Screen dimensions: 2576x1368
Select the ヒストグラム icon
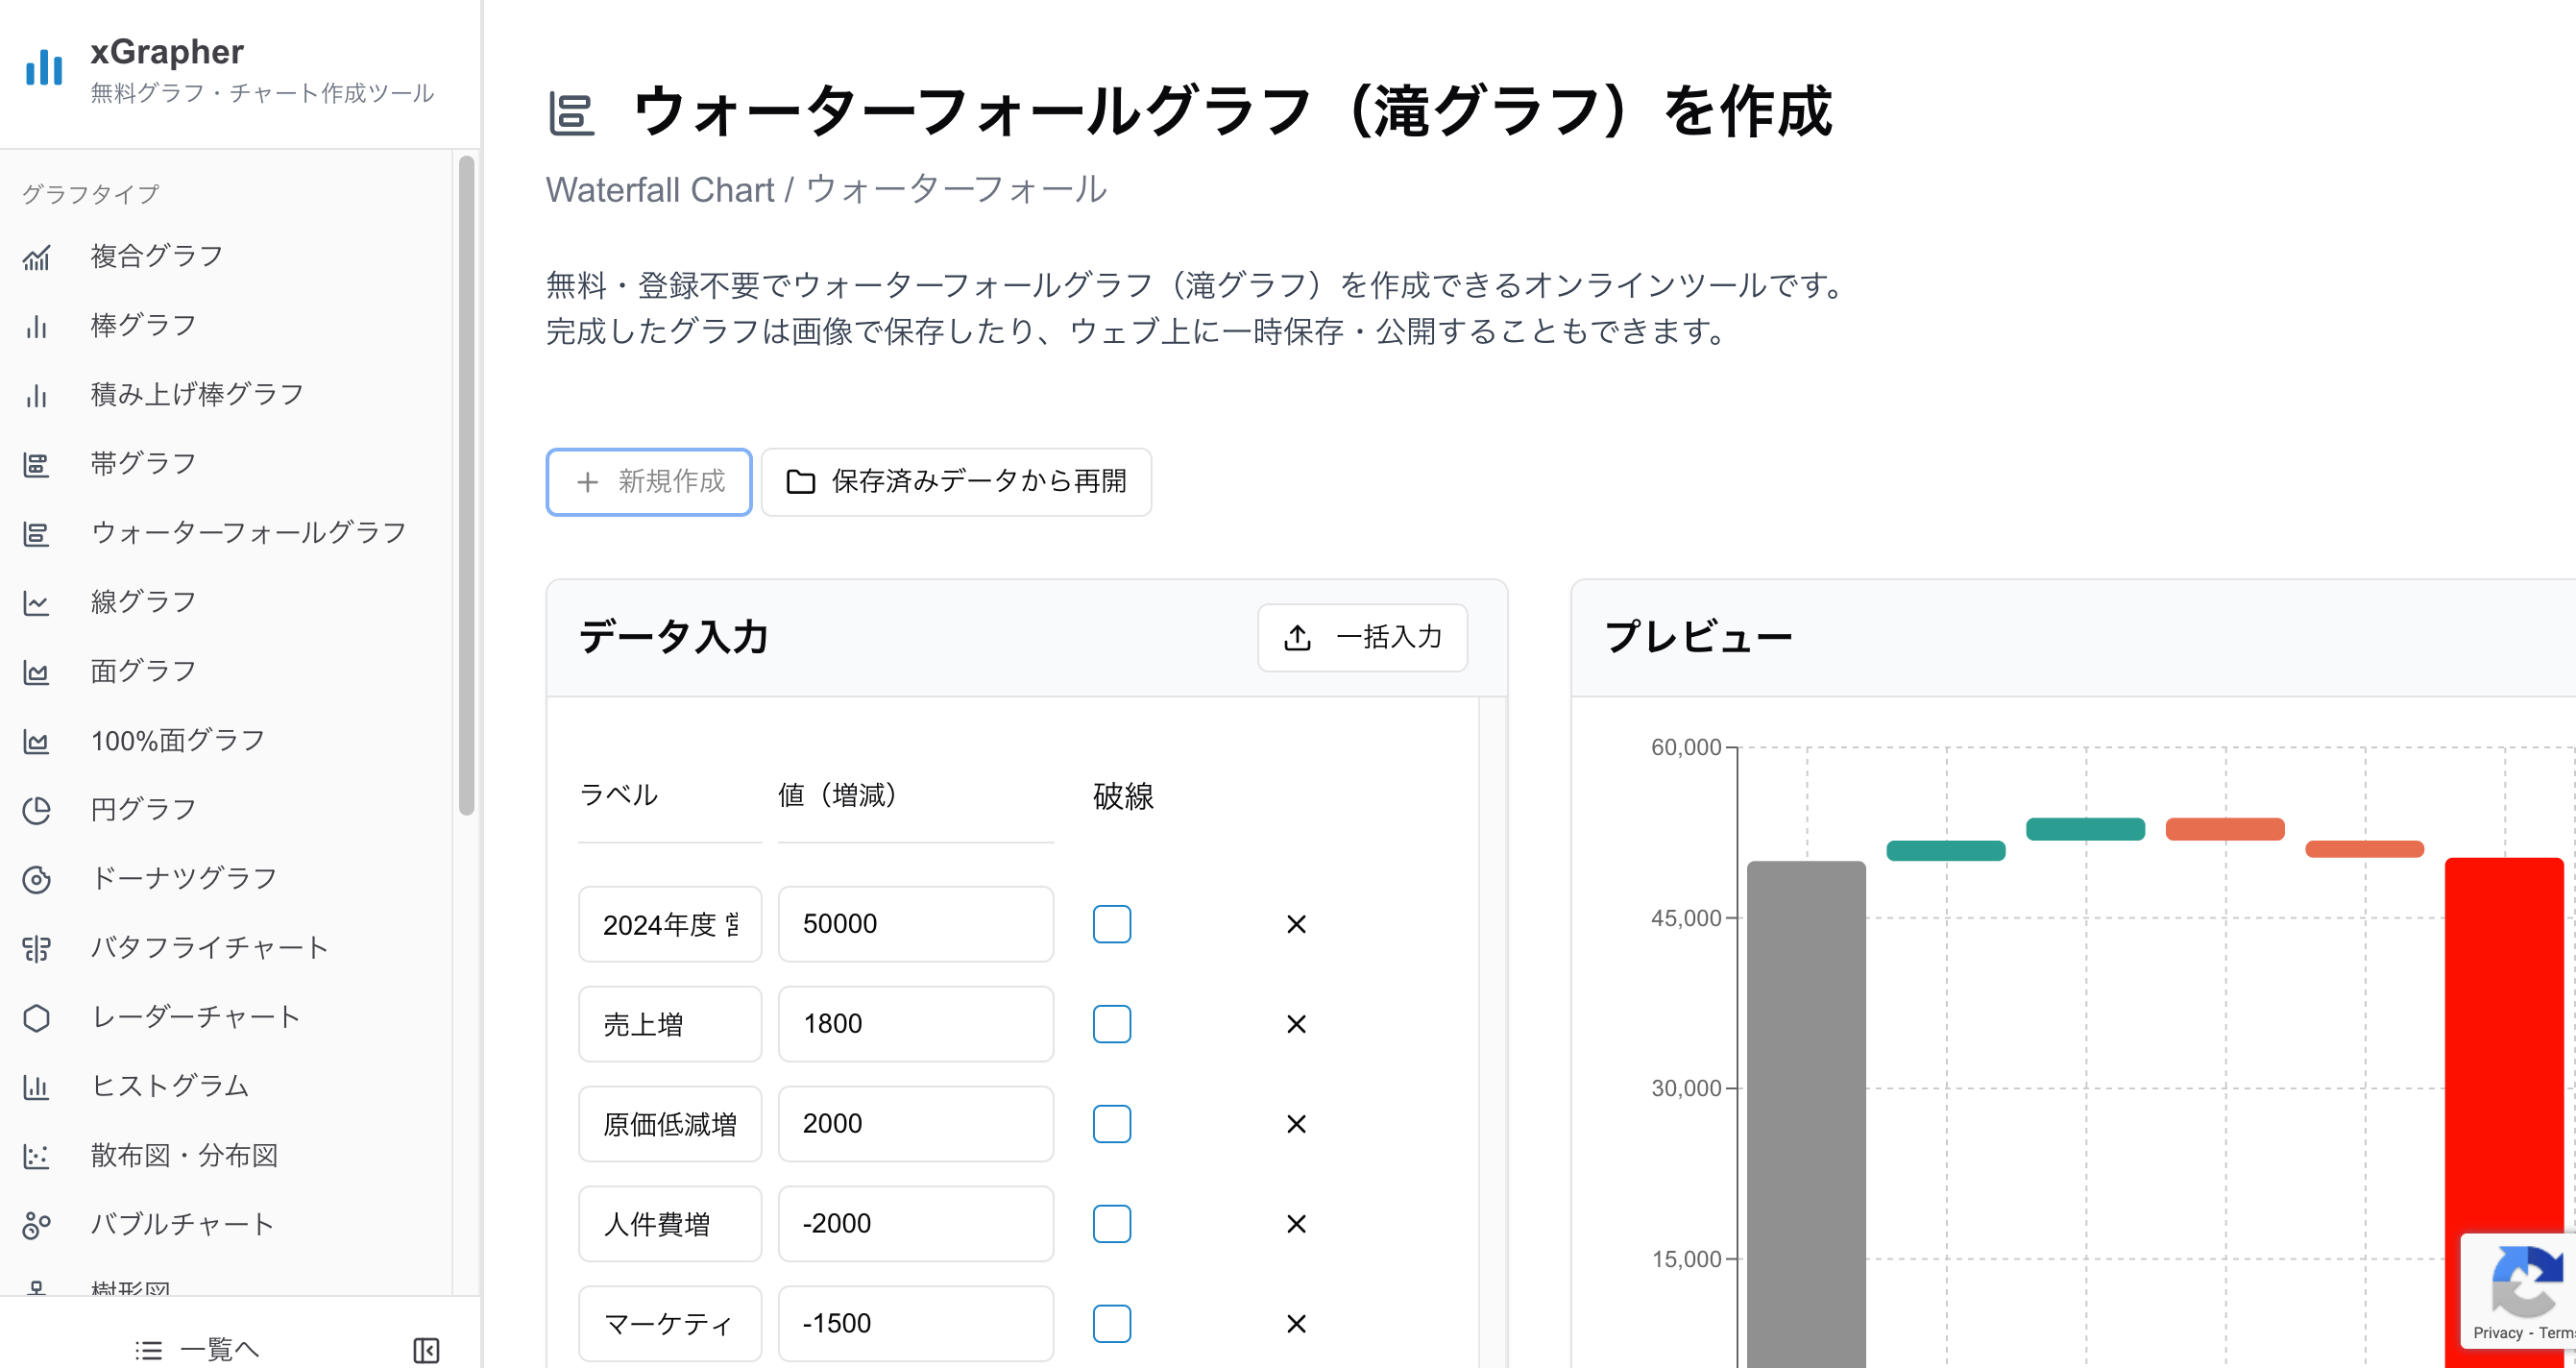[37, 1087]
